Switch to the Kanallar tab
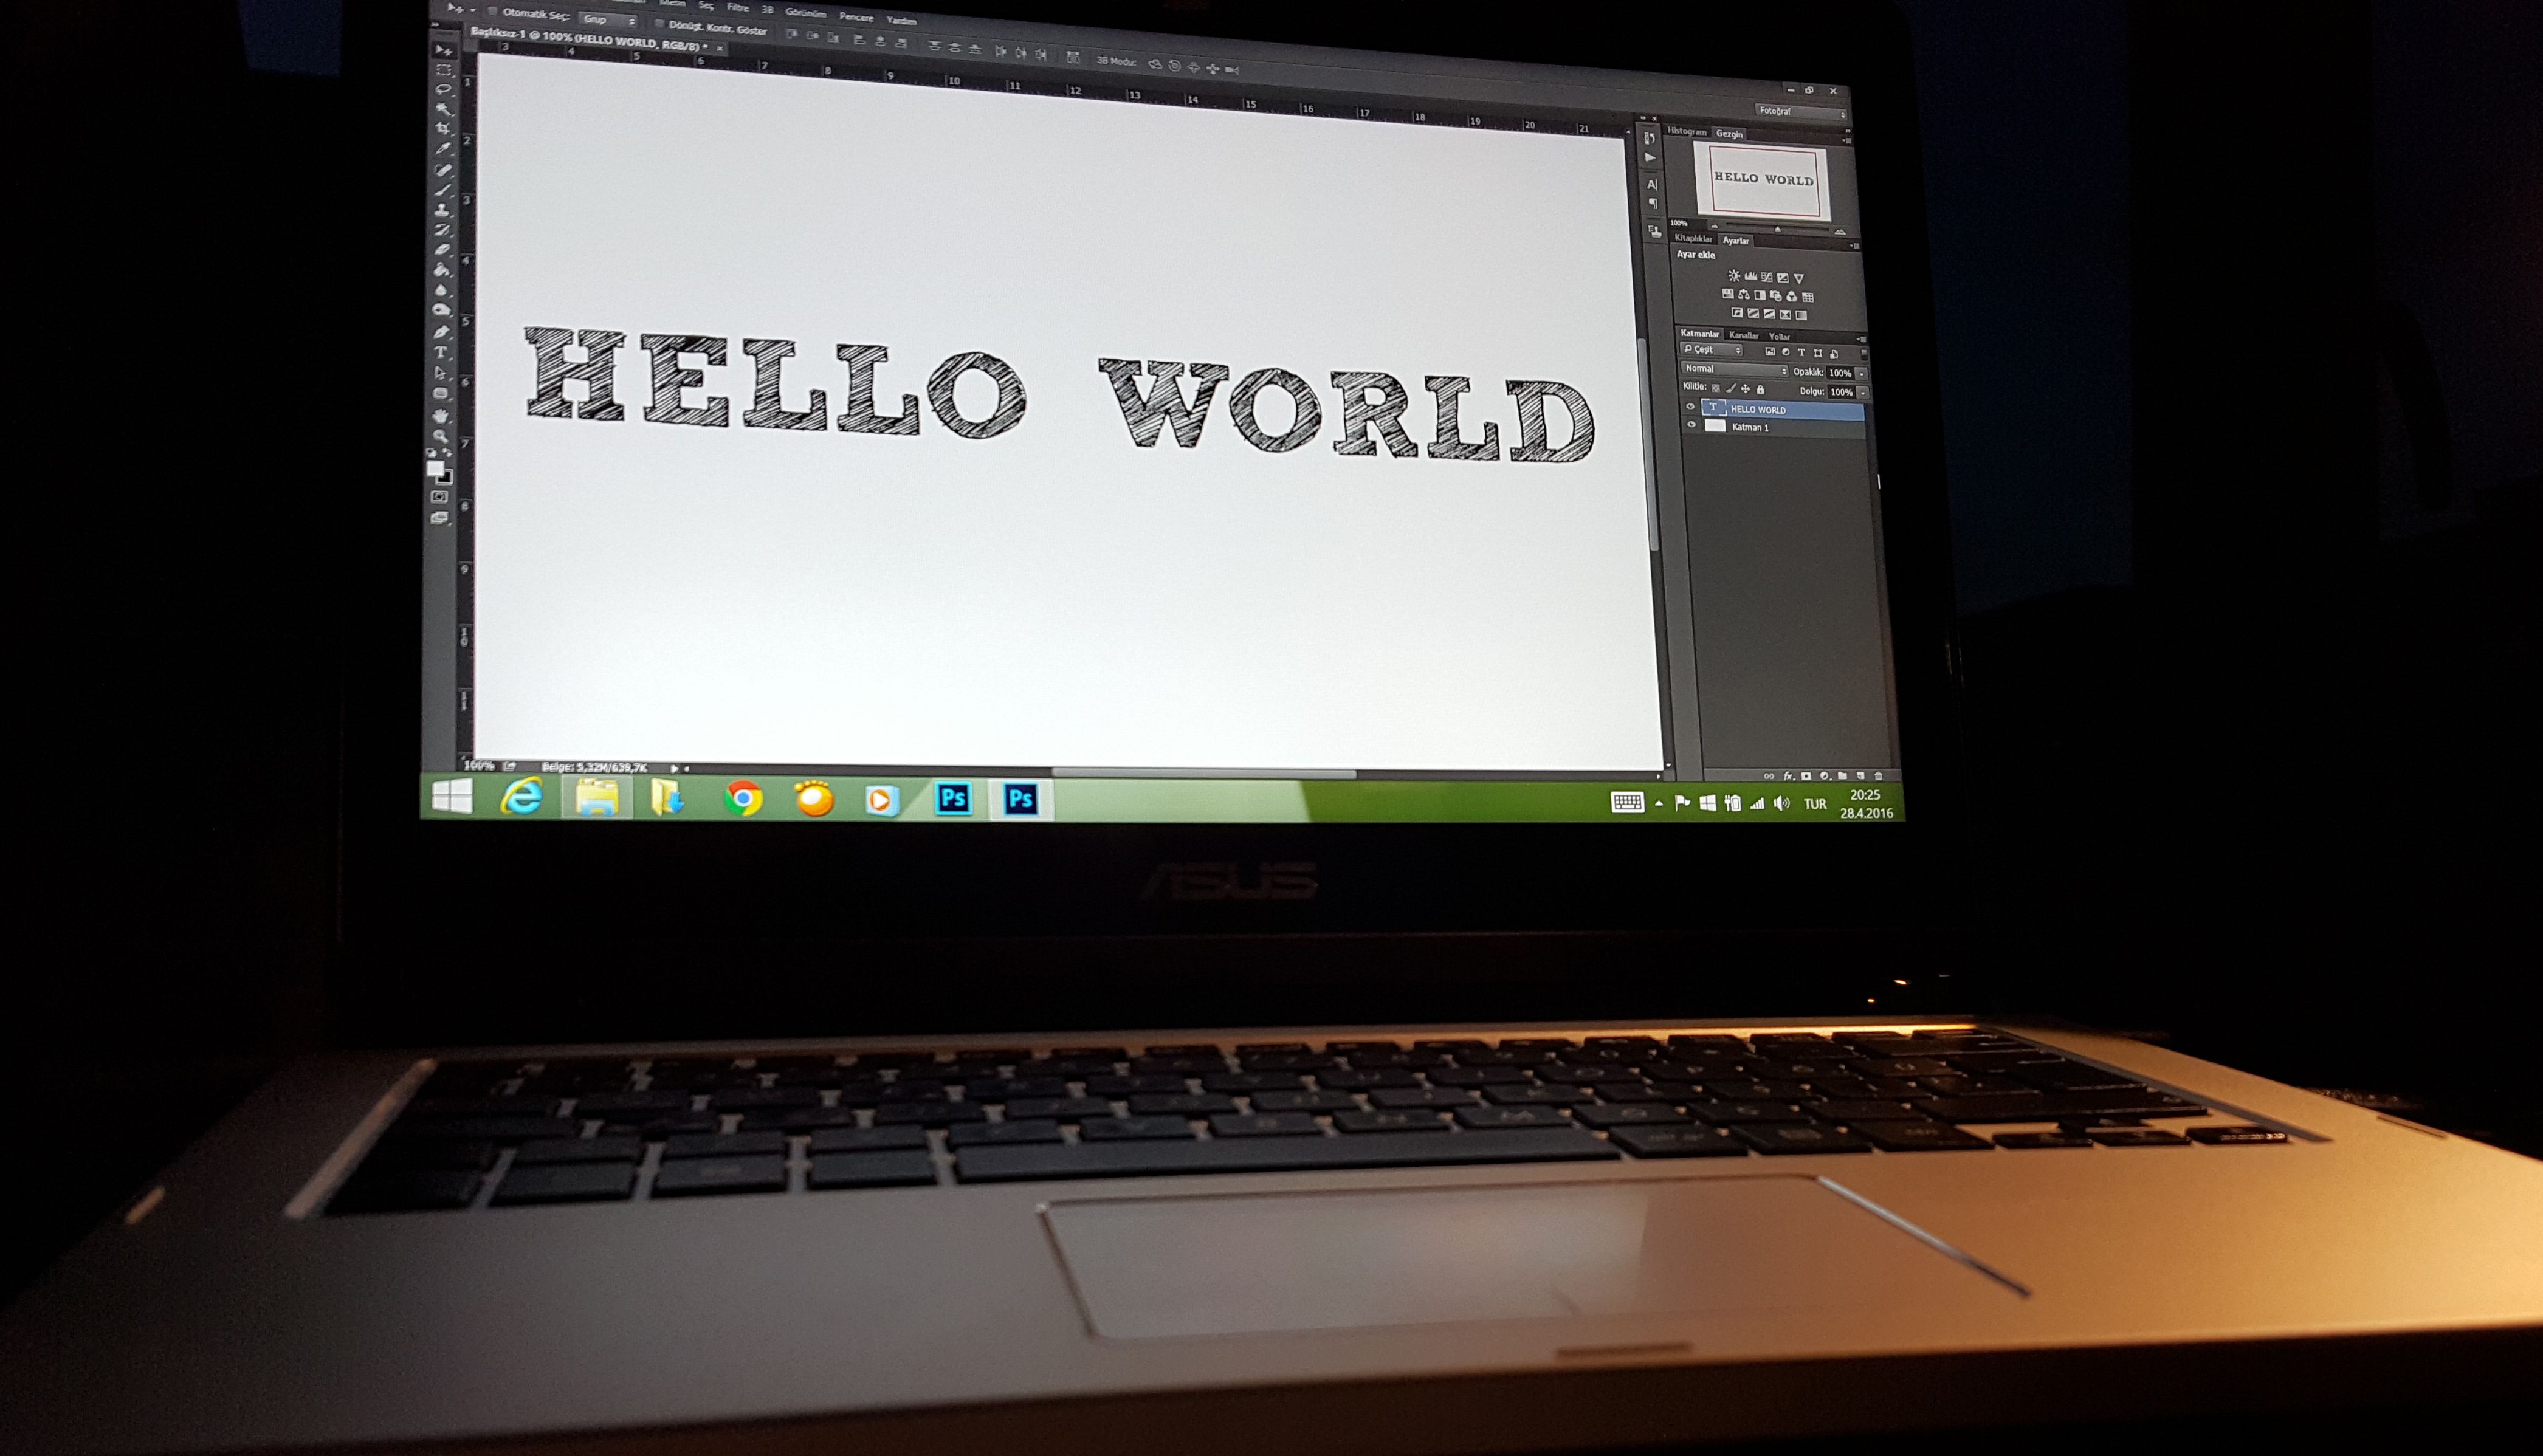 click(x=1744, y=335)
